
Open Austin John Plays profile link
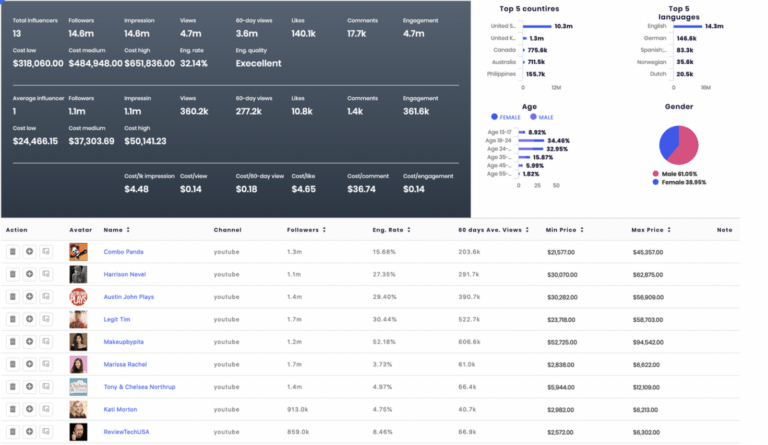[129, 297]
